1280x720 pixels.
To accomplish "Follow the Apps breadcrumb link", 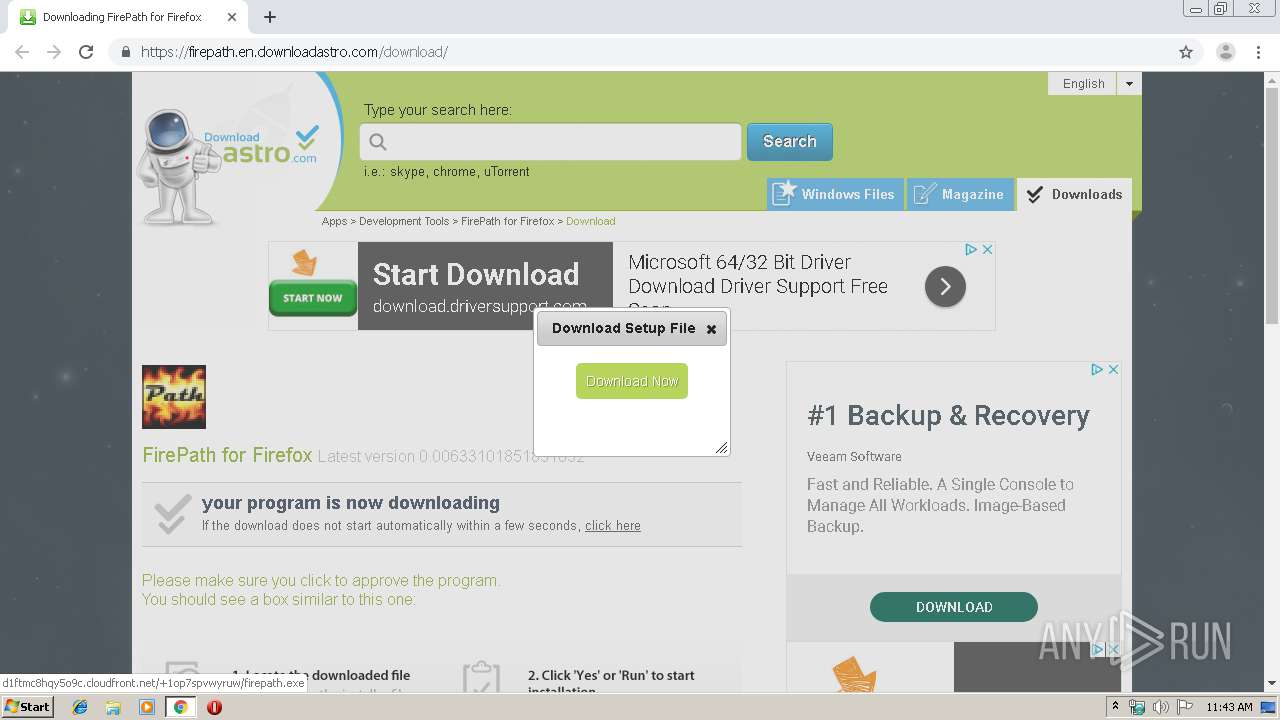I will pyautogui.click(x=334, y=221).
